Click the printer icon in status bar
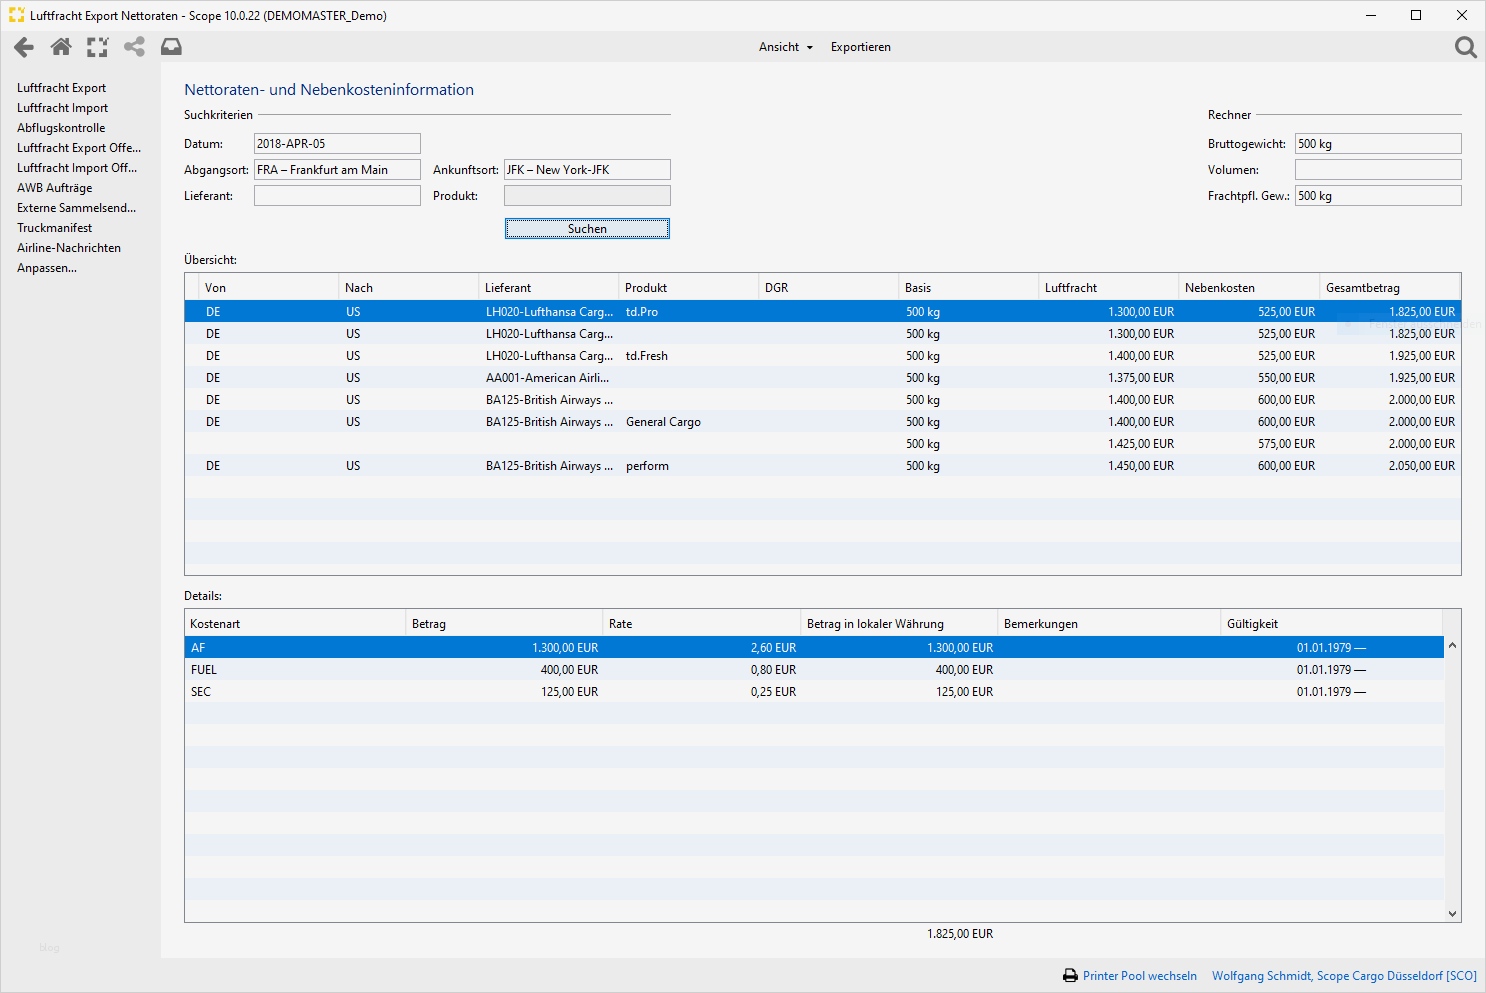Viewport: 1486px width, 993px height. [1070, 976]
